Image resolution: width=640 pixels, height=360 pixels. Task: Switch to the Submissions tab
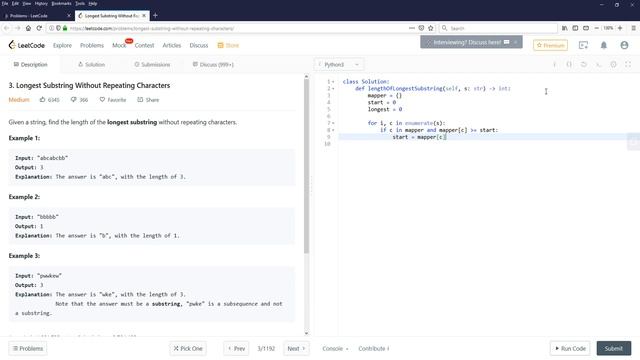152,64
